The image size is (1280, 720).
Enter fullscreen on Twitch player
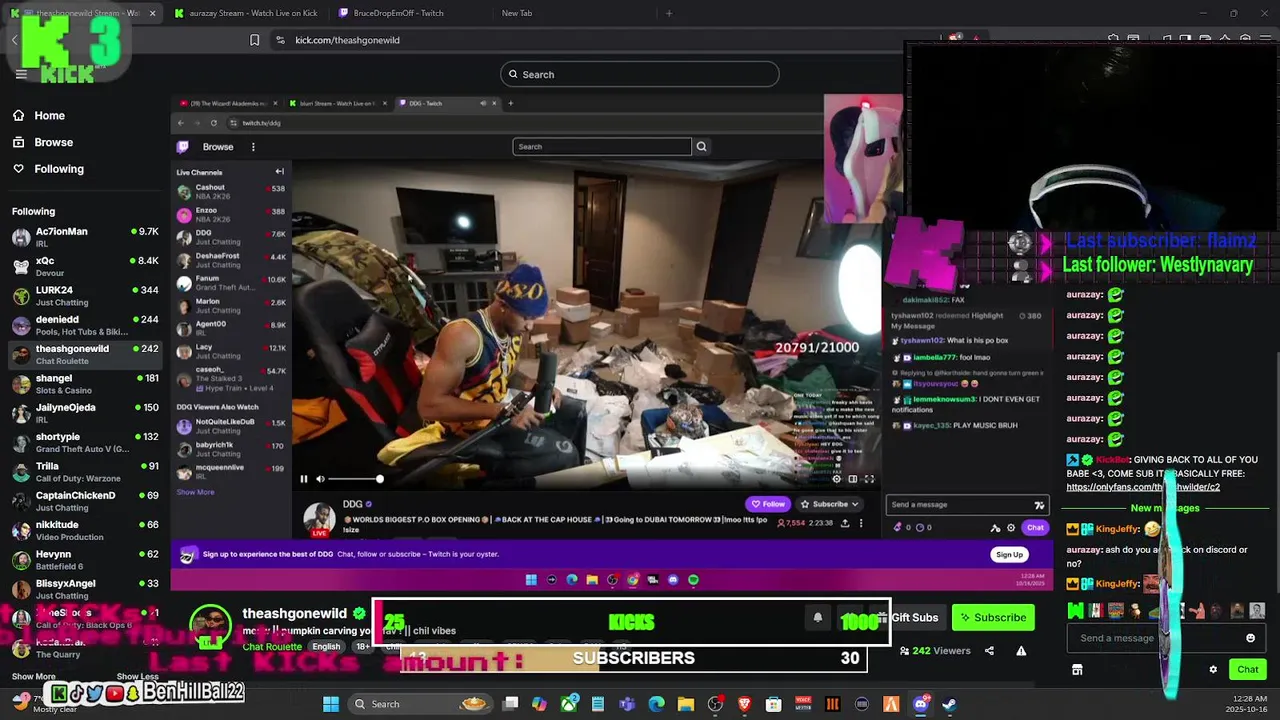click(x=869, y=479)
